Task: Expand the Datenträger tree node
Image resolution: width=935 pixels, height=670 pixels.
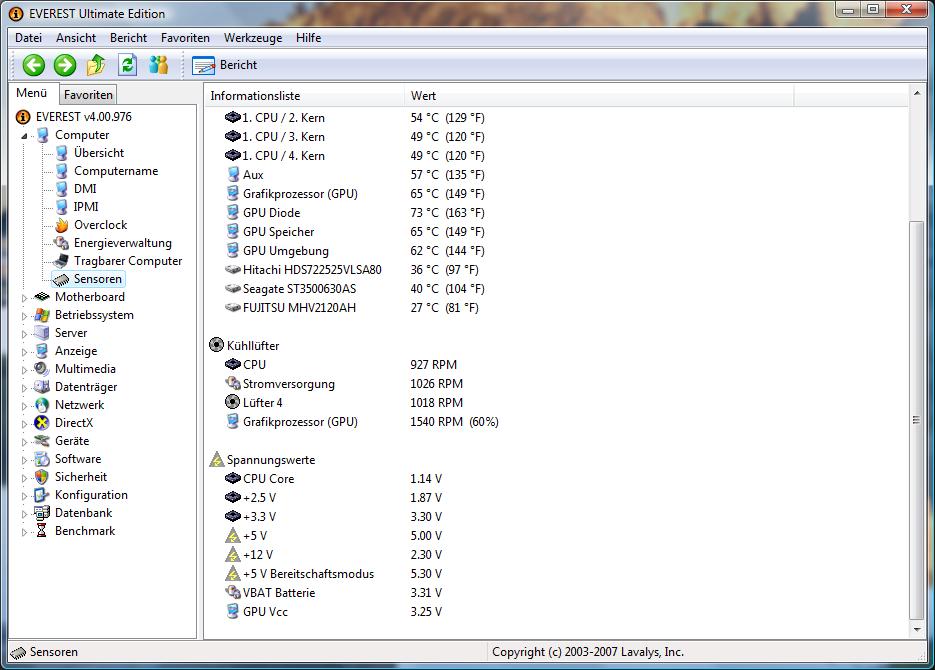Action: pyautogui.click(x=24, y=388)
